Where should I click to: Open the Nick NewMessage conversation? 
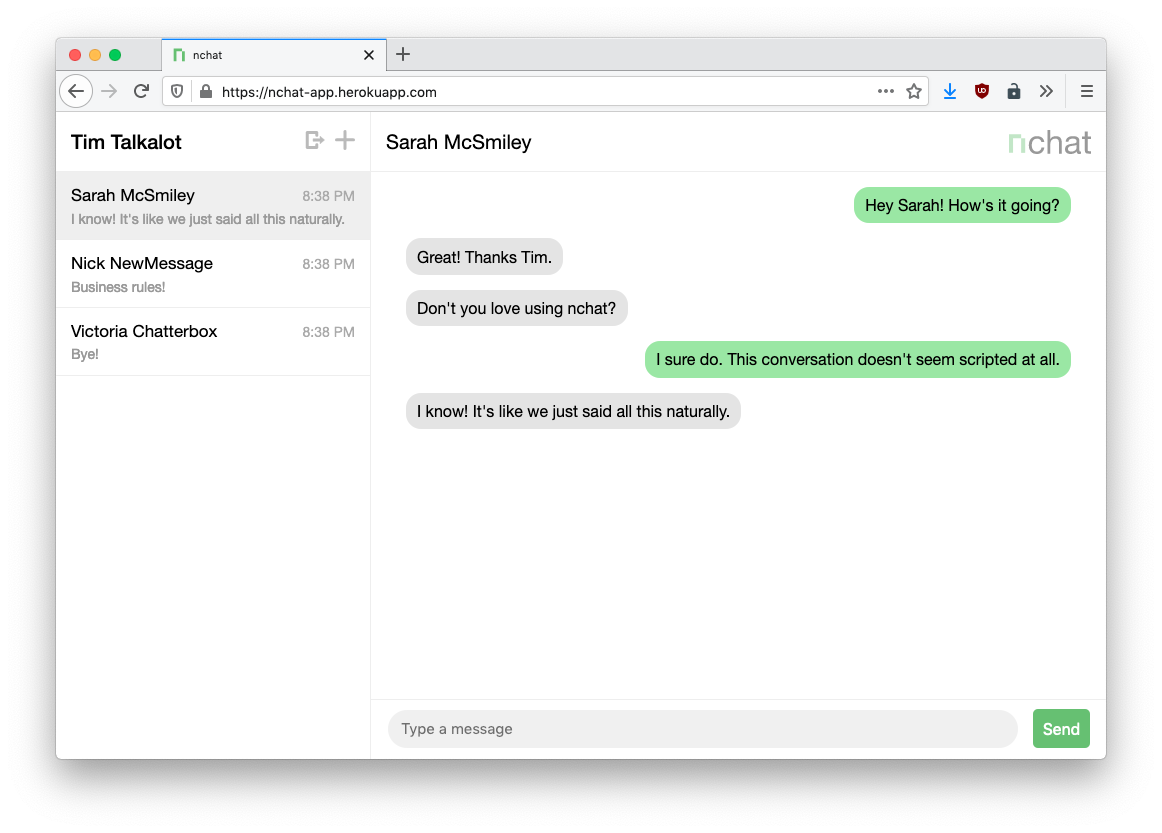point(213,274)
